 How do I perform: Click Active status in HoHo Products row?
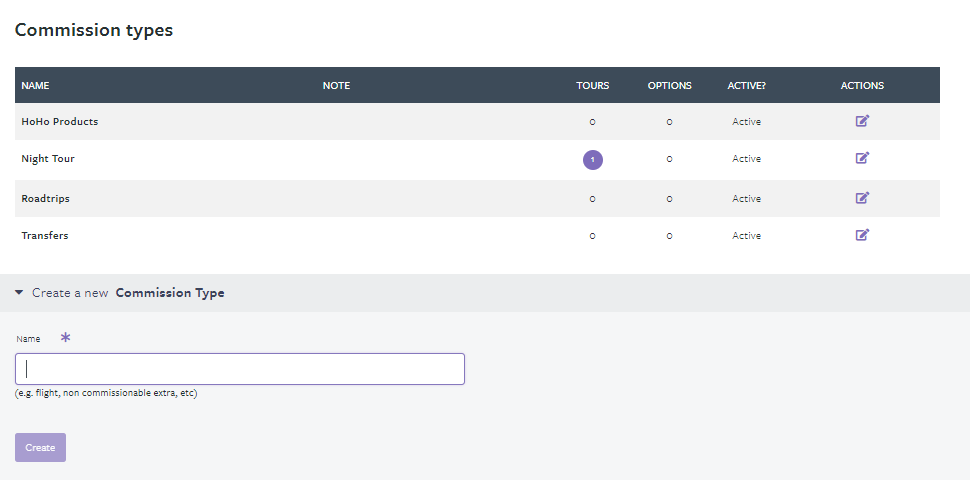746,122
